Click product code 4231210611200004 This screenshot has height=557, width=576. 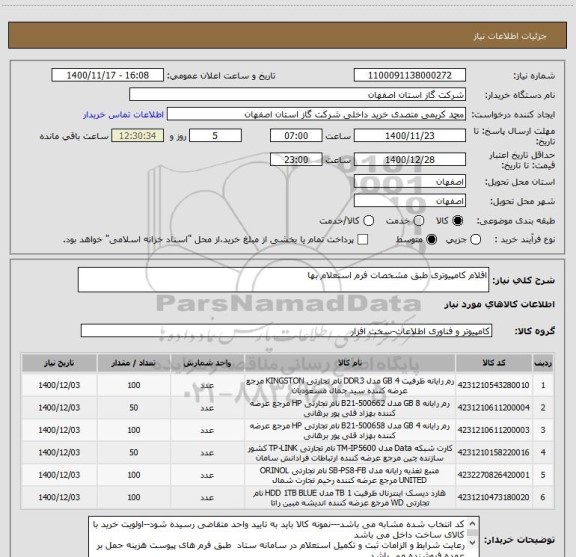coord(493,407)
